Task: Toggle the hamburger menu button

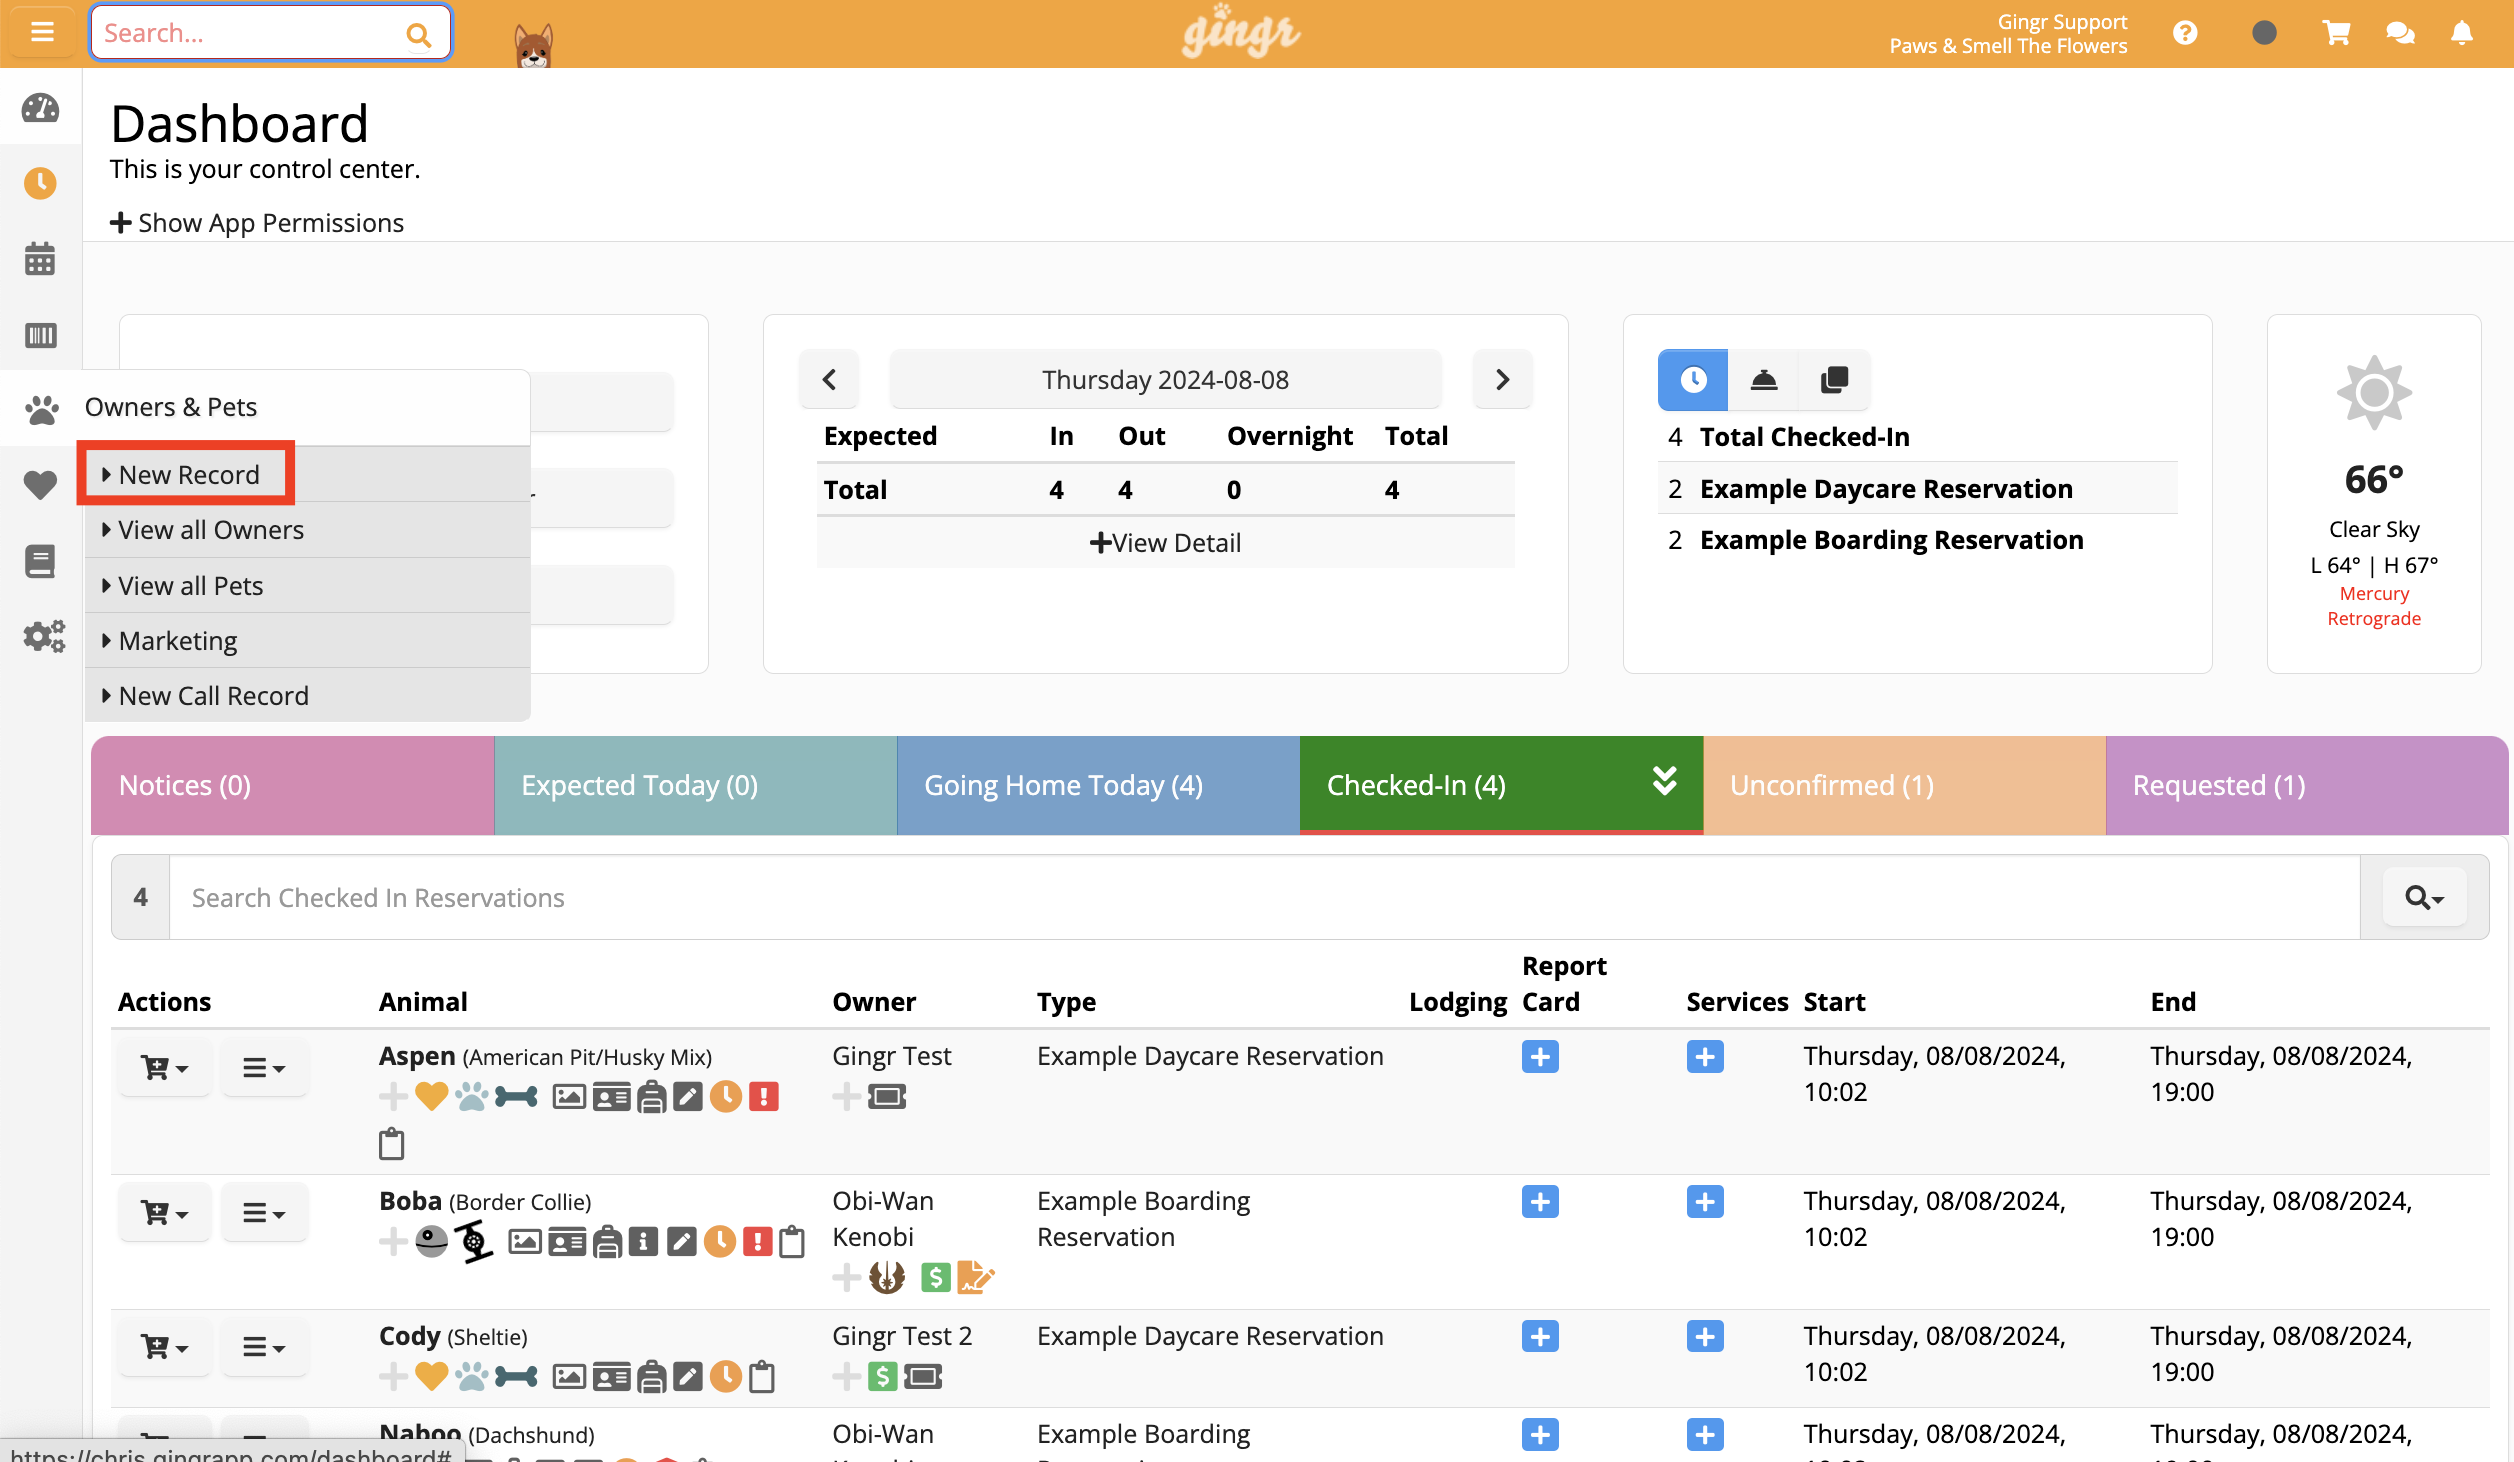Action: point(41,33)
